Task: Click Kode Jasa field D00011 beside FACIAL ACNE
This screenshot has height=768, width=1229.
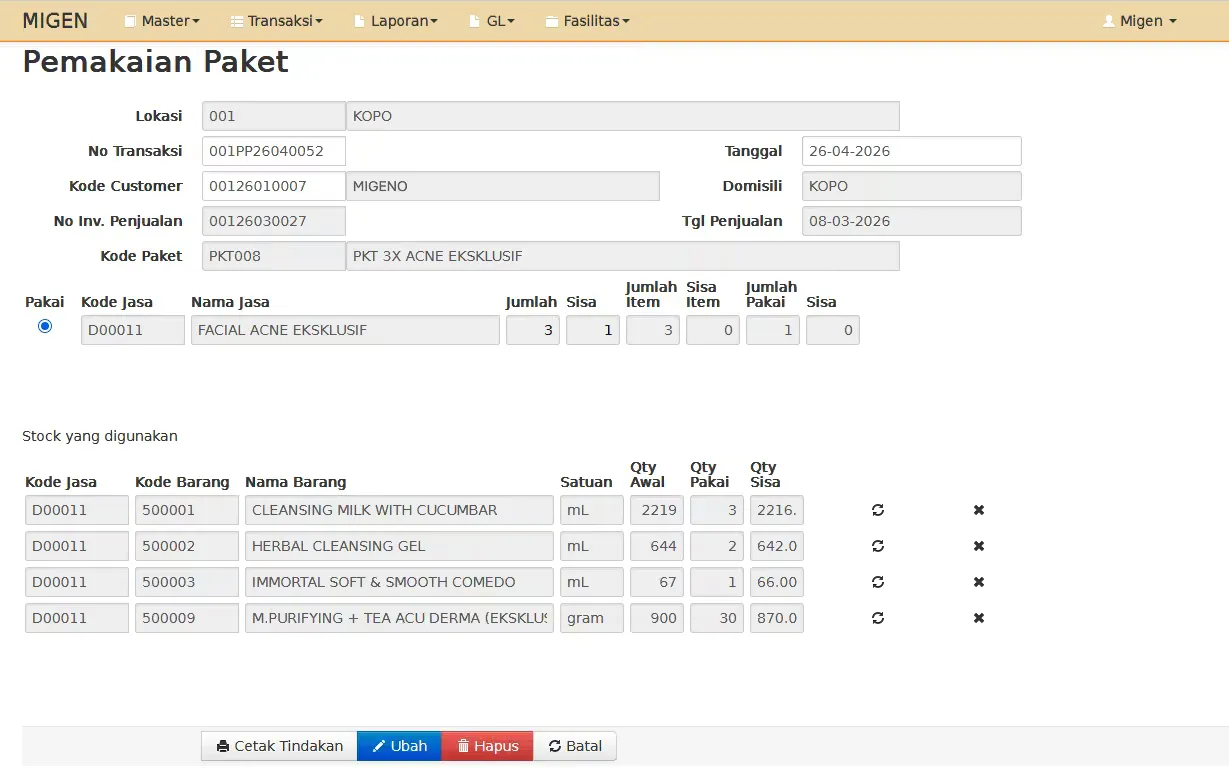Action: point(133,330)
